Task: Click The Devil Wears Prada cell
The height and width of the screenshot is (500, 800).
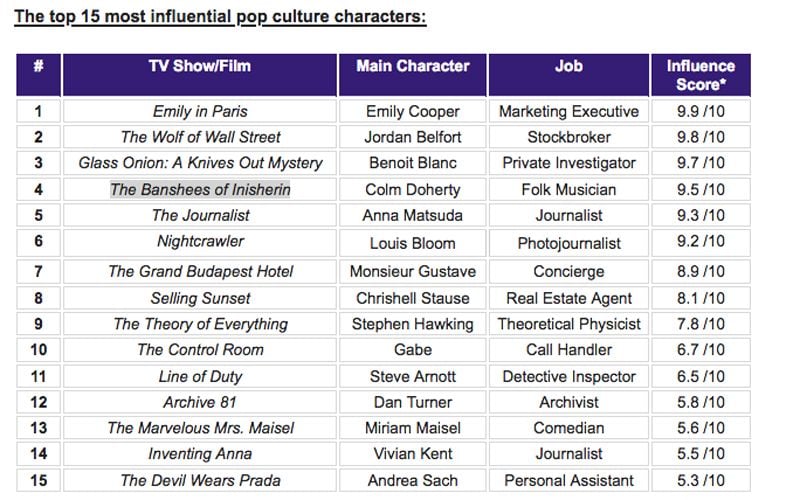Action: [199, 480]
